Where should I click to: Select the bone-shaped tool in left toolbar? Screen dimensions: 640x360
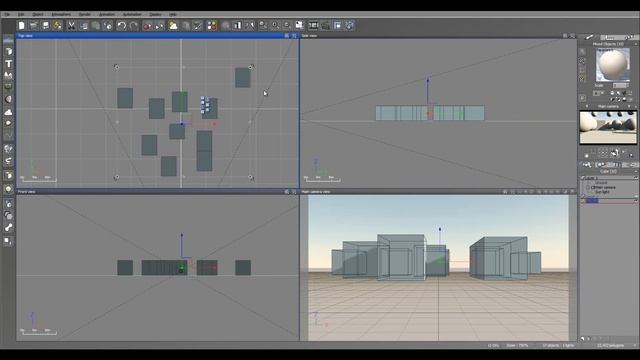click(8, 228)
